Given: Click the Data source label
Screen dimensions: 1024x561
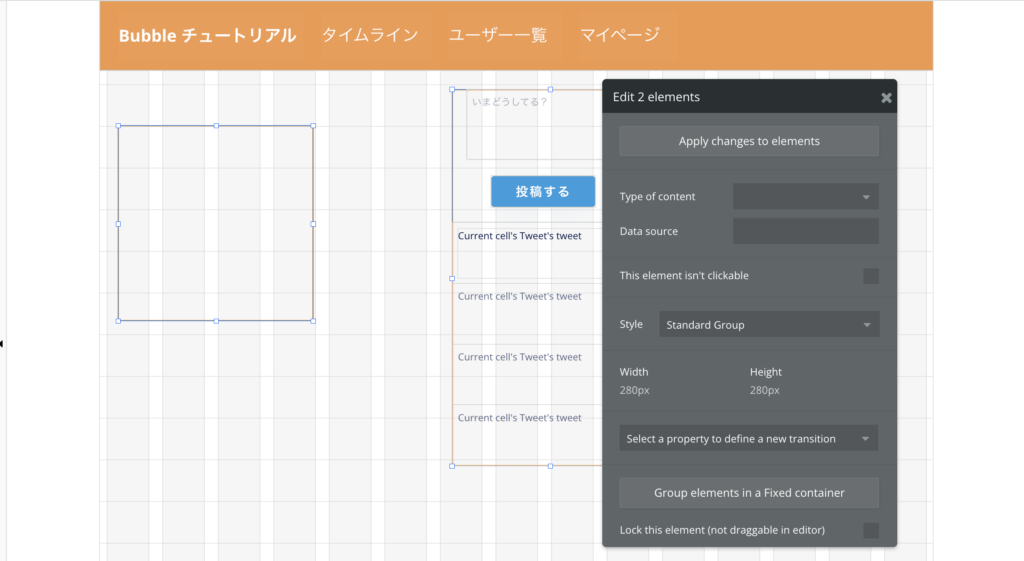Looking at the screenshot, I should click(648, 231).
